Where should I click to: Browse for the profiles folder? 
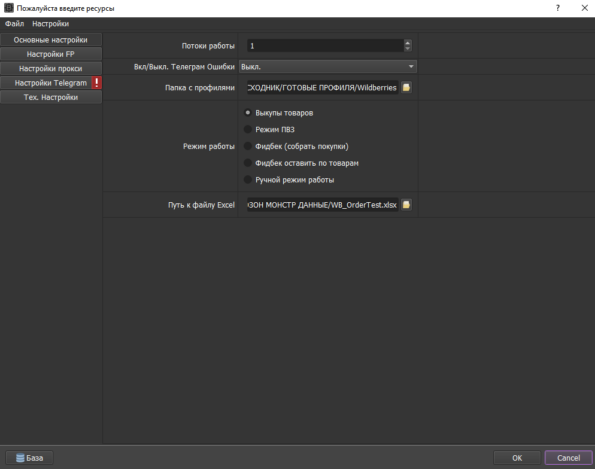pos(406,88)
